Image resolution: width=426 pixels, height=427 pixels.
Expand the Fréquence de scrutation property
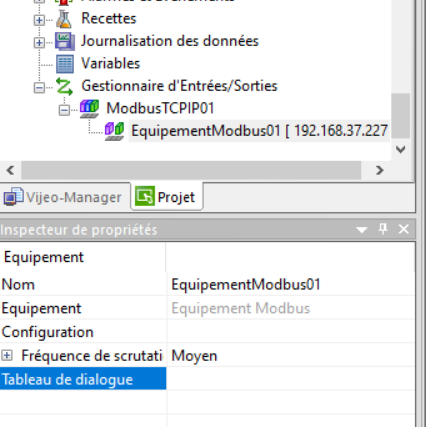tap(7, 356)
